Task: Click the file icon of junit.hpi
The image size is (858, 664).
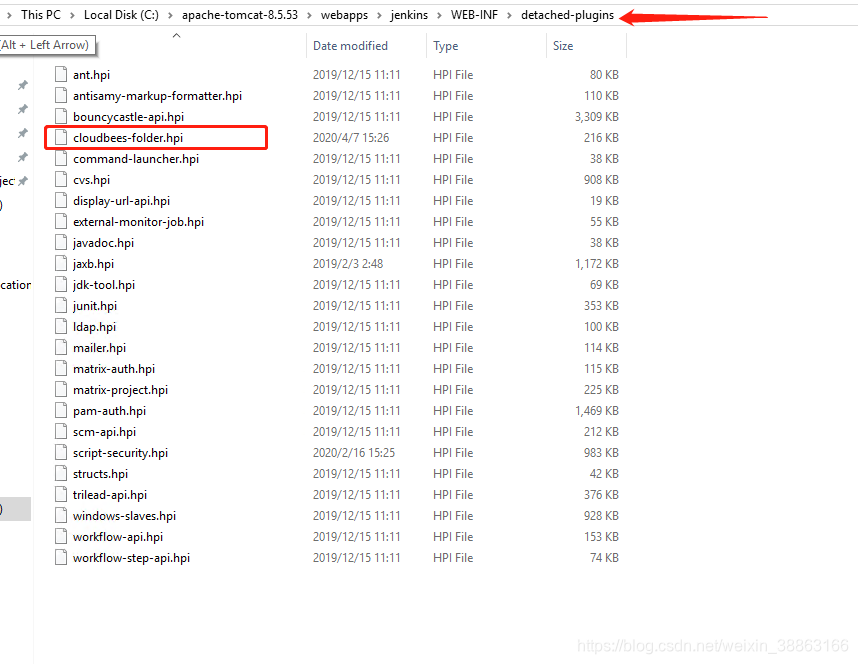Action: (61, 305)
